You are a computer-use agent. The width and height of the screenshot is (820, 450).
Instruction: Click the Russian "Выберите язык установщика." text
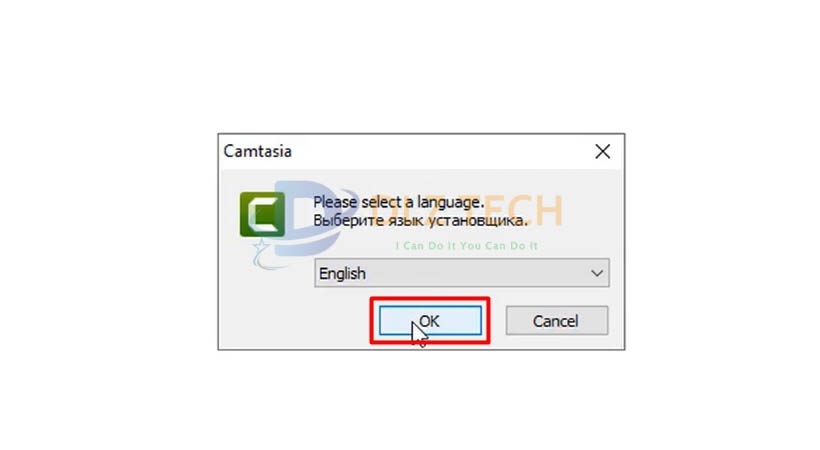[x=420, y=220]
